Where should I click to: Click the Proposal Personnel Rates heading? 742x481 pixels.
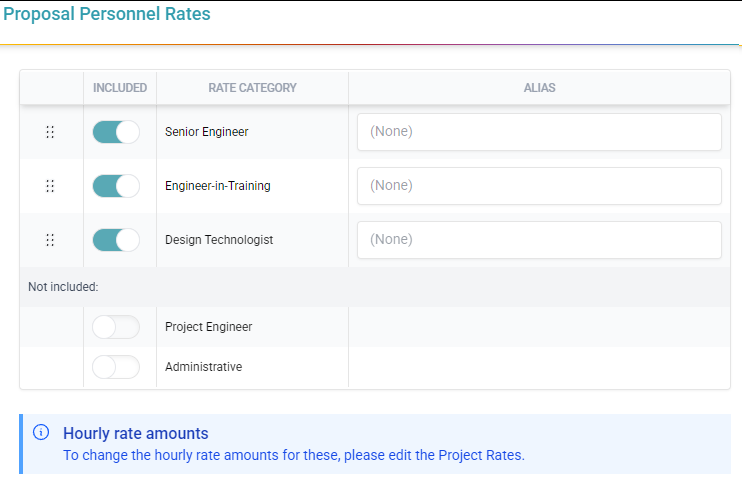tap(107, 14)
